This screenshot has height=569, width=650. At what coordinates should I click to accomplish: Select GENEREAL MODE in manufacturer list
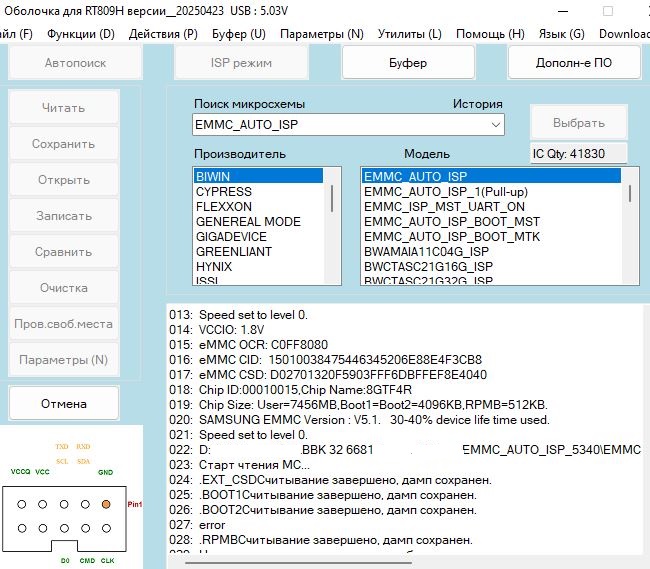[x=258, y=221]
